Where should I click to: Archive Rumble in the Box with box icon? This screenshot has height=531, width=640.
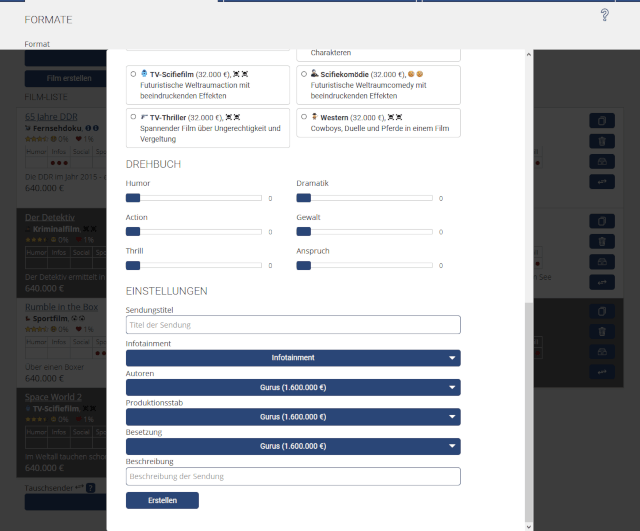click(602, 352)
